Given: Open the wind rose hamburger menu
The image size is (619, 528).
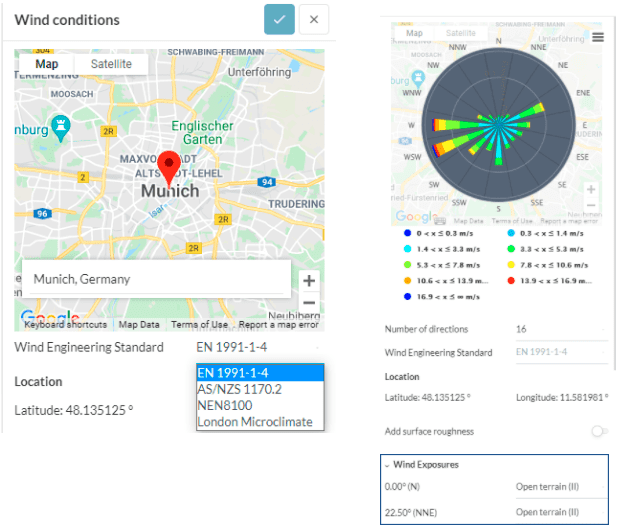Looking at the screenshot, I should pyautogui.click(x=598, y=38).
